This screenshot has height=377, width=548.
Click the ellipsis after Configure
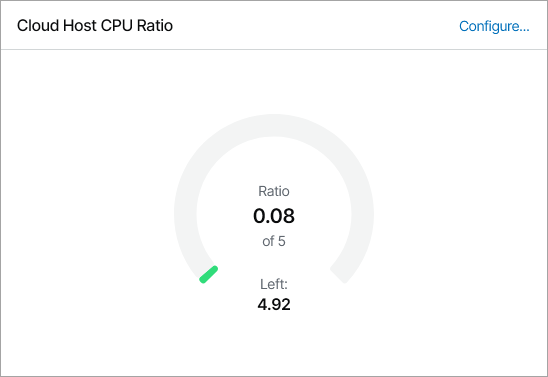point(524,30)
